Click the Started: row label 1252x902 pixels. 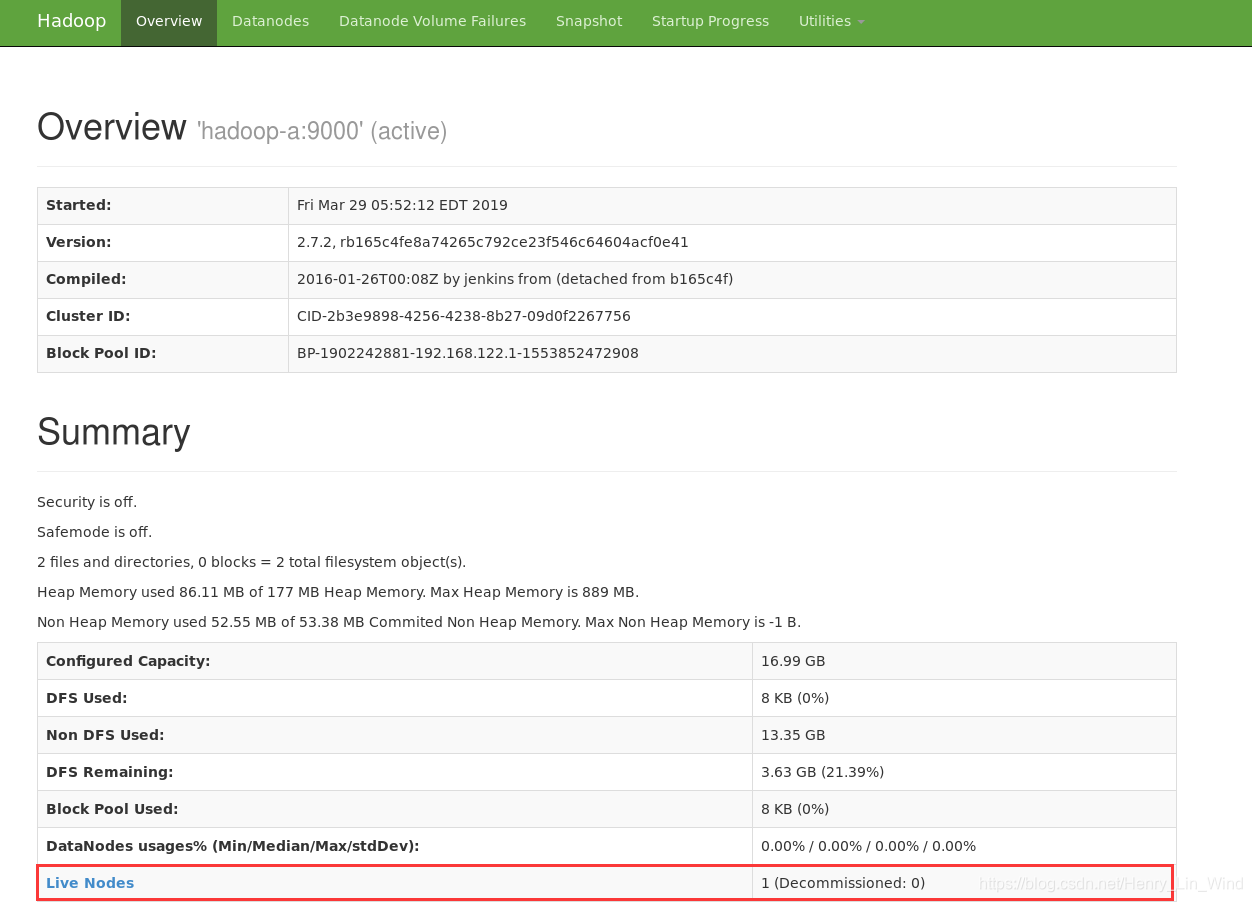click(x=78, y=205)
